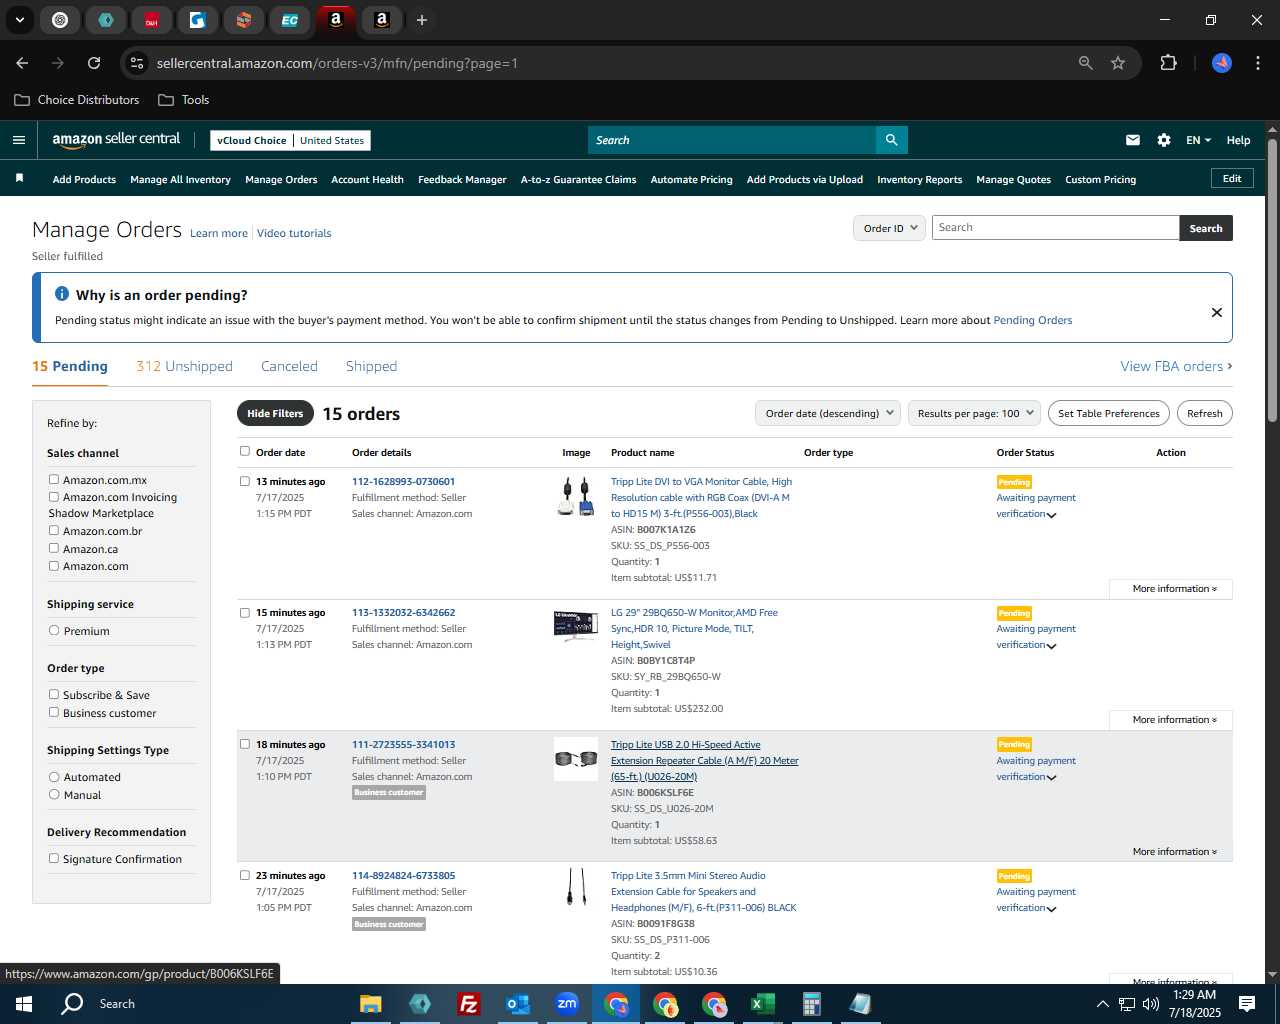Open a new browser tab
The height and width of the screenshot is (1024, 1280).
click(x=422, y=20)
